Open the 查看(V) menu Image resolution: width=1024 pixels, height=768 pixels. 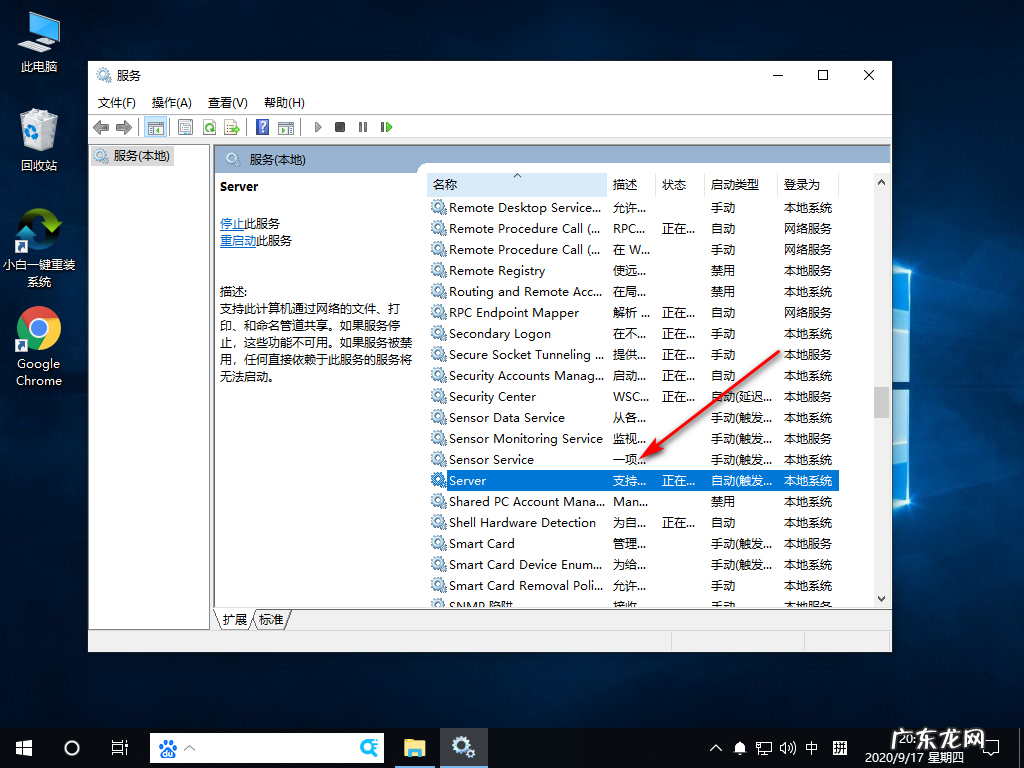pos(227,102)
